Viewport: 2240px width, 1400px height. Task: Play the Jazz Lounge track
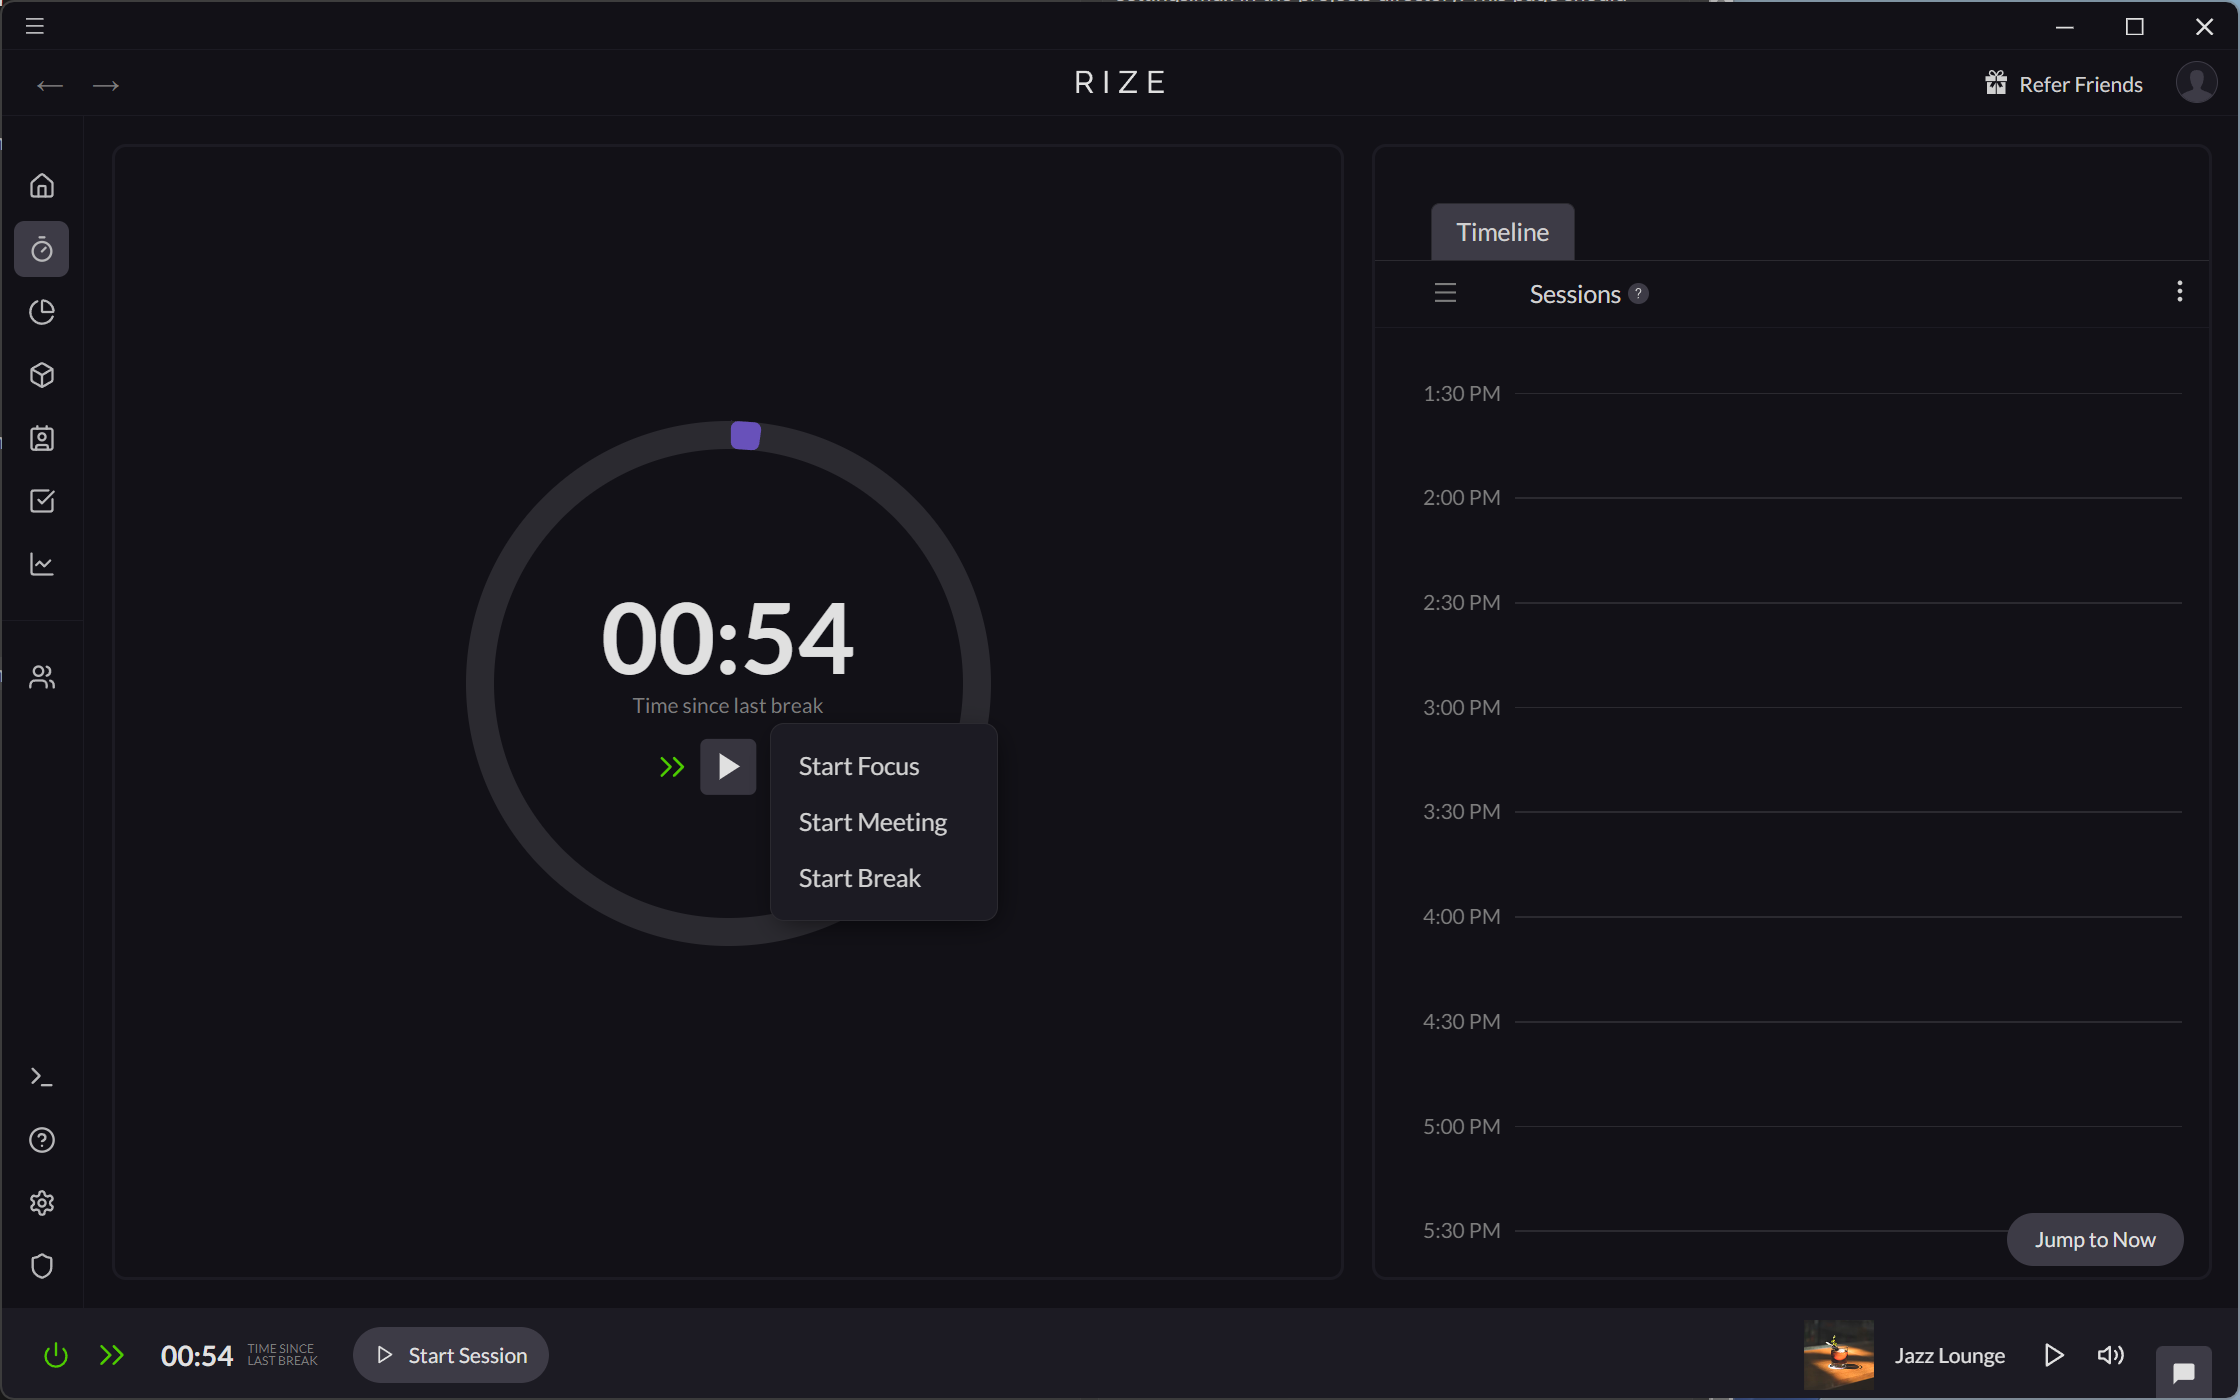pos(2054,1355)
